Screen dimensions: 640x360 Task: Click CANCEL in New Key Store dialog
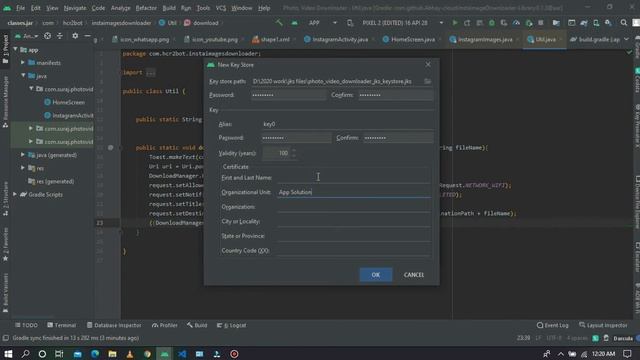pos(413,275)
